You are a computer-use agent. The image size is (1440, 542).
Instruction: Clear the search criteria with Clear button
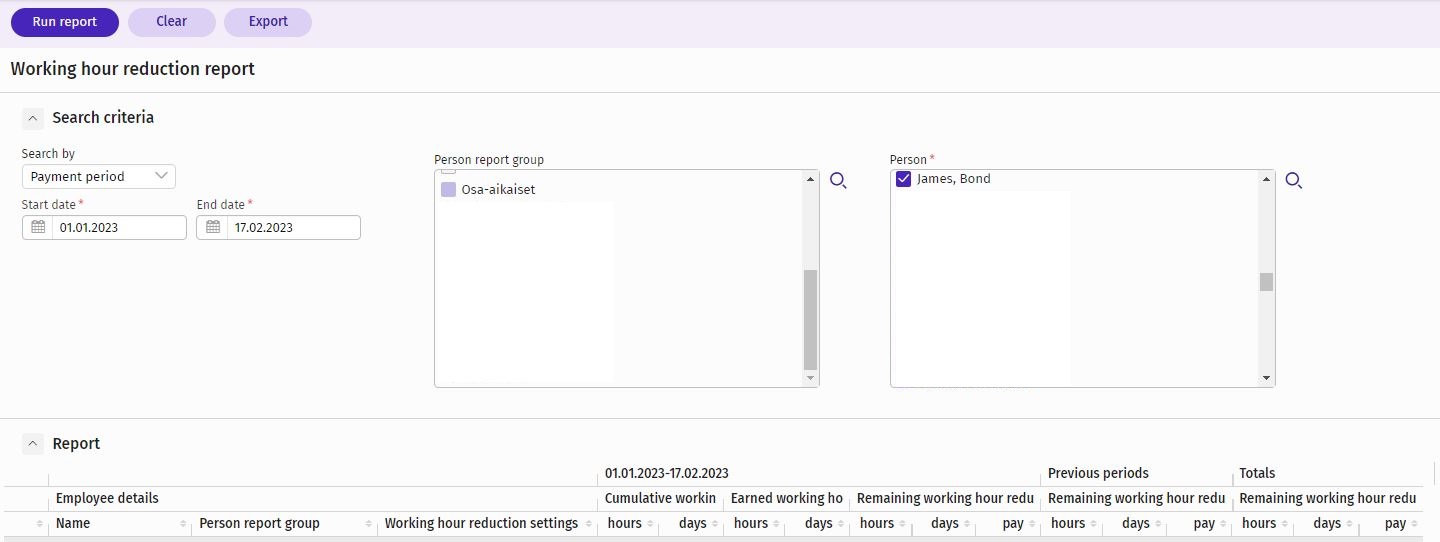coord(172,22)
